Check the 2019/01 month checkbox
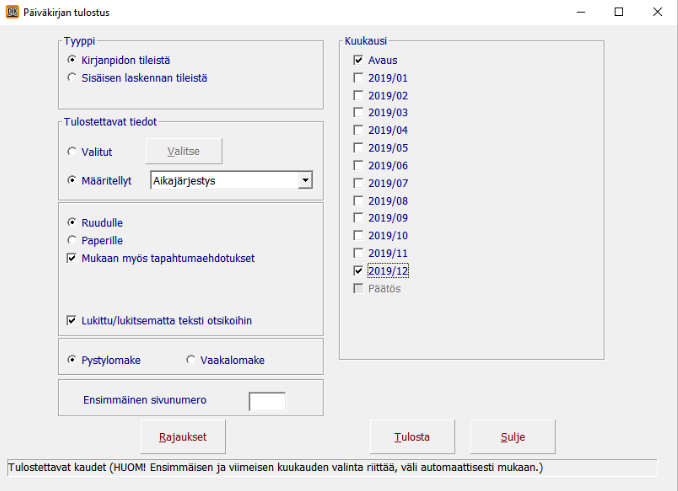The width and height of the screenshot is (678, 491). point(359,78)
